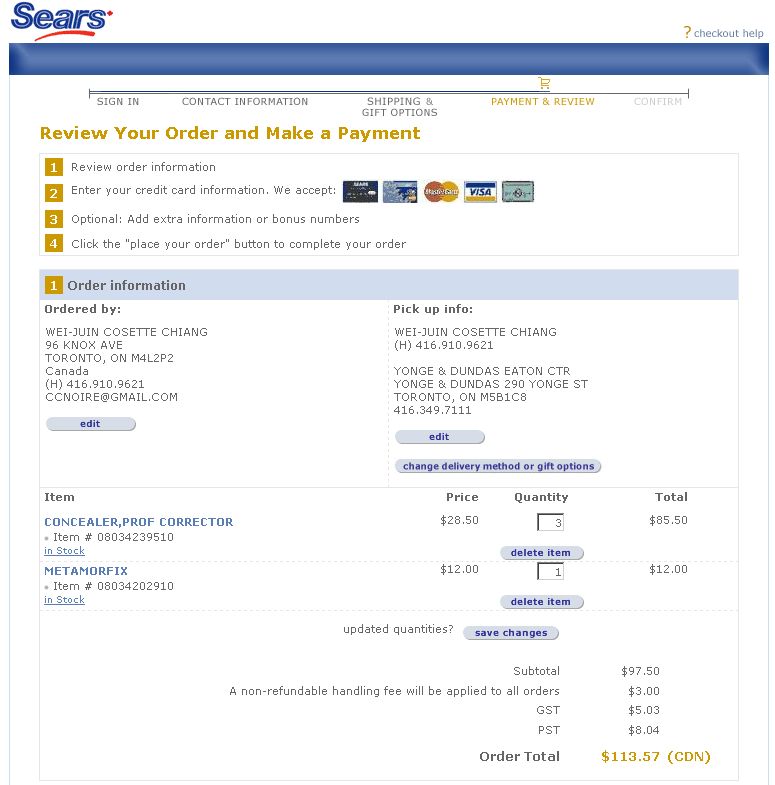Viewport: 775px width, 785px height.
Task: Change delivery method or gift options
Action: (498, 466)
